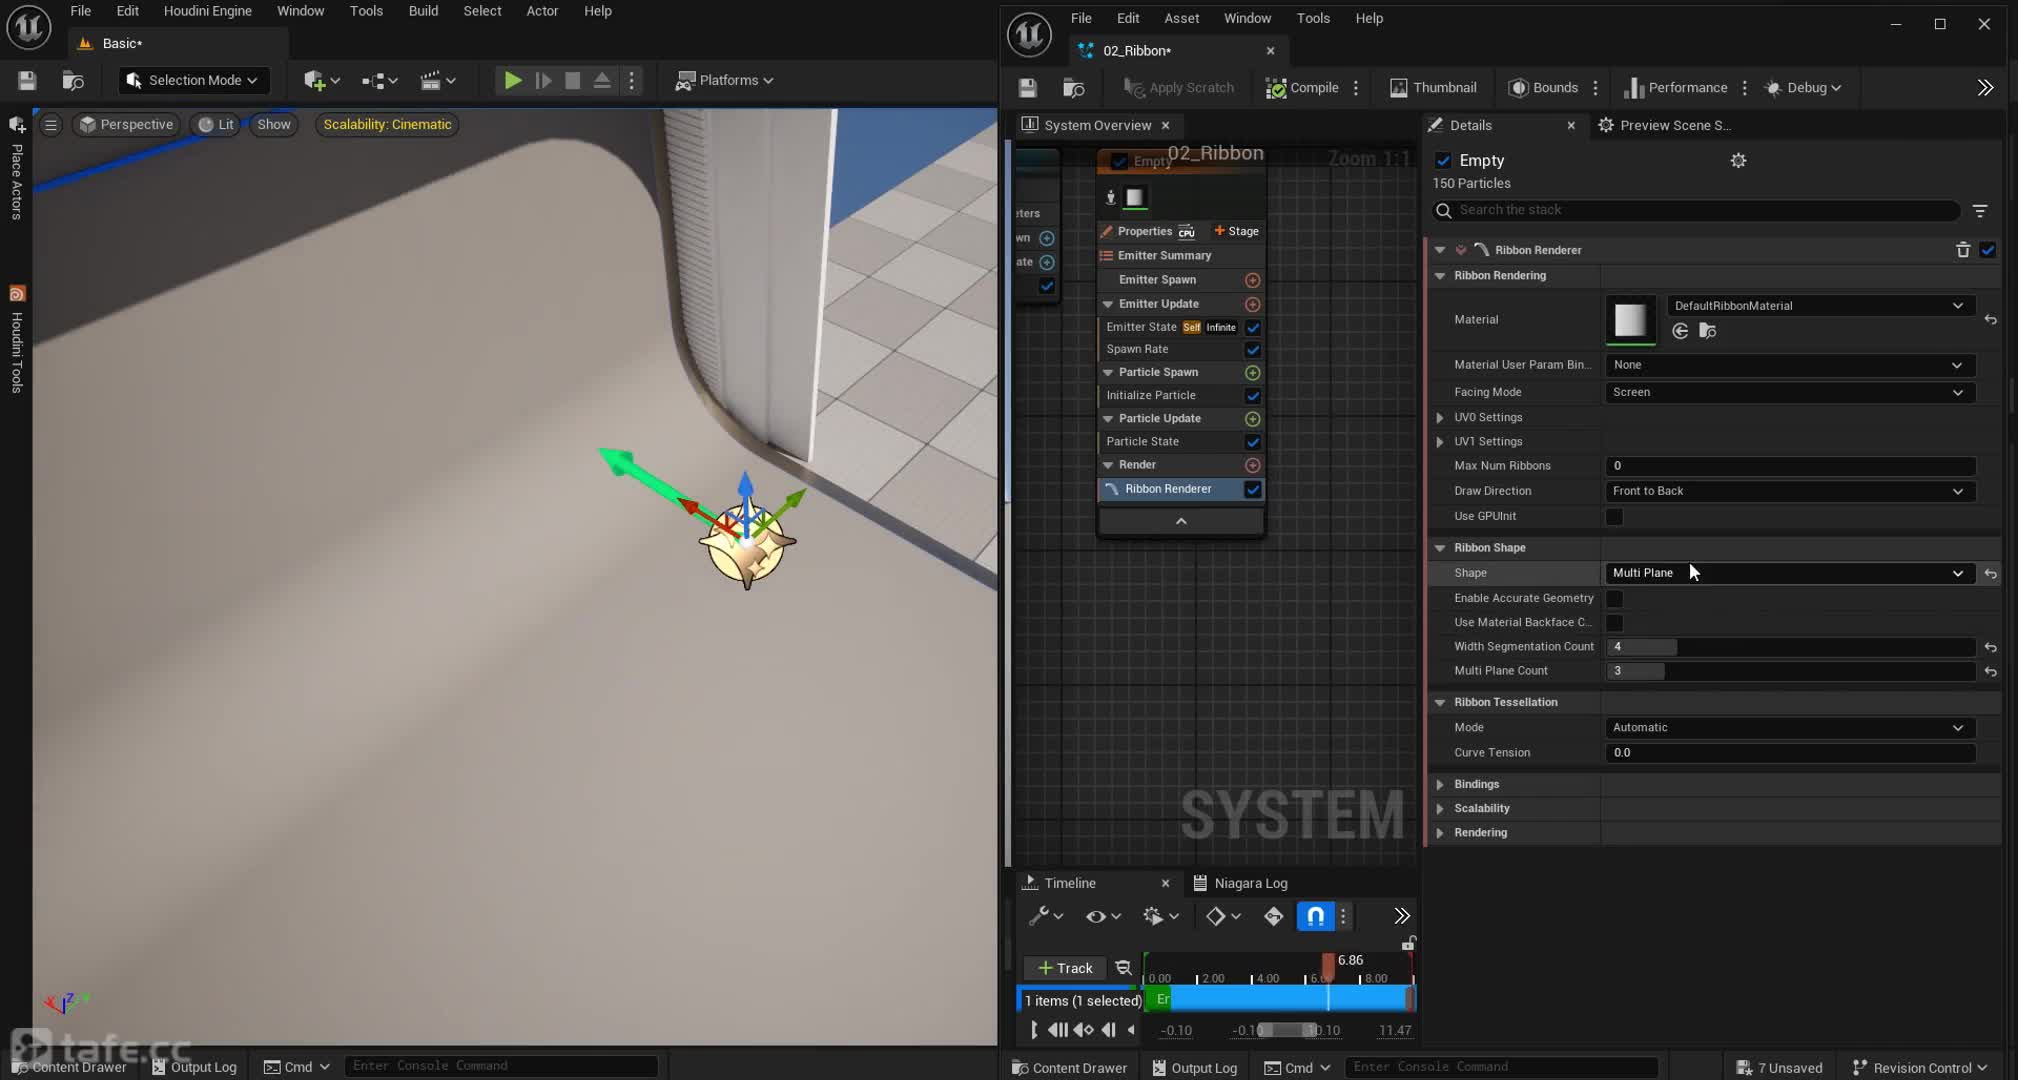Open the cinematics clapperboard dropdown
The height and width of the screenshot is (1080, 2018).
coord(437,81)
